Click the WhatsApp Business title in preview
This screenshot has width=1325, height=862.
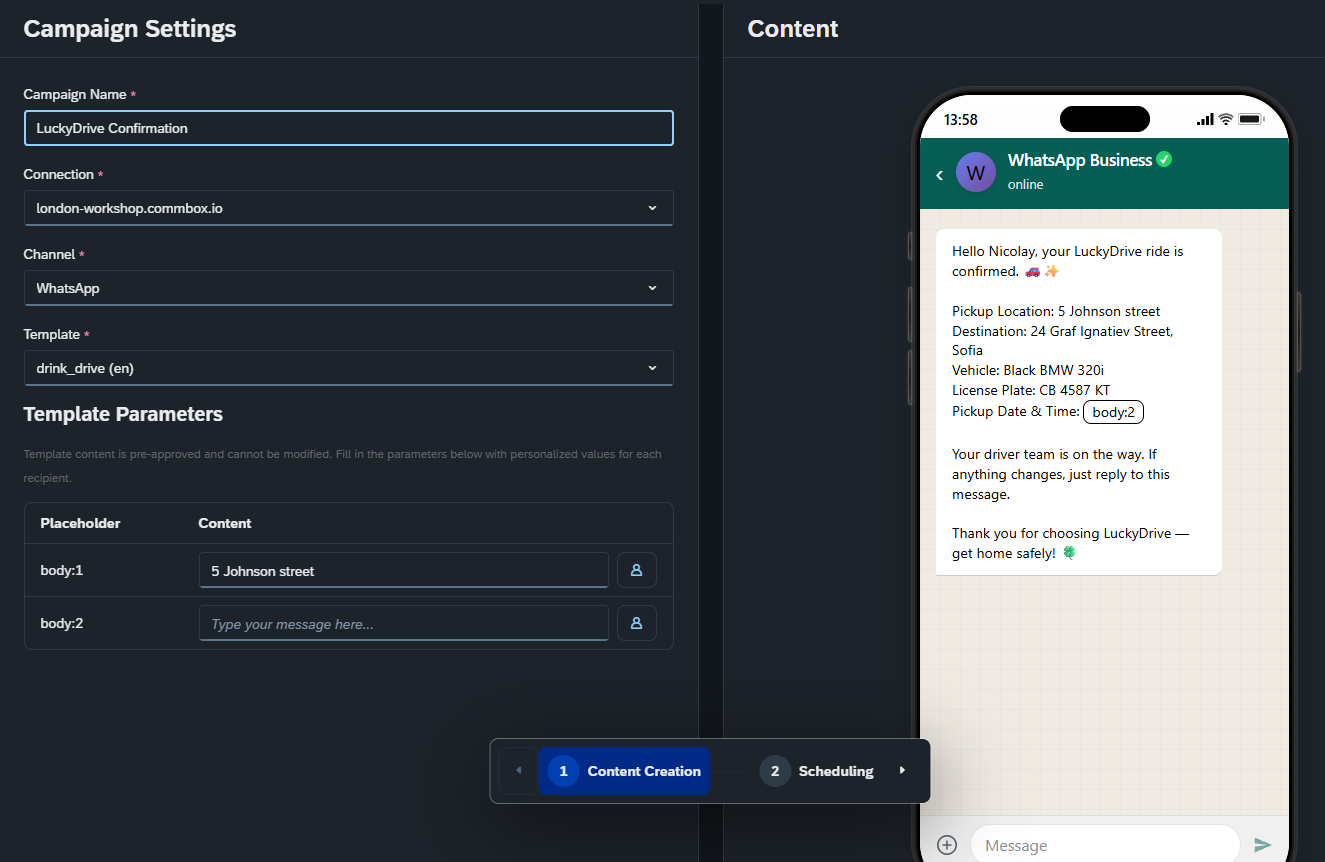pos(1080,160)
